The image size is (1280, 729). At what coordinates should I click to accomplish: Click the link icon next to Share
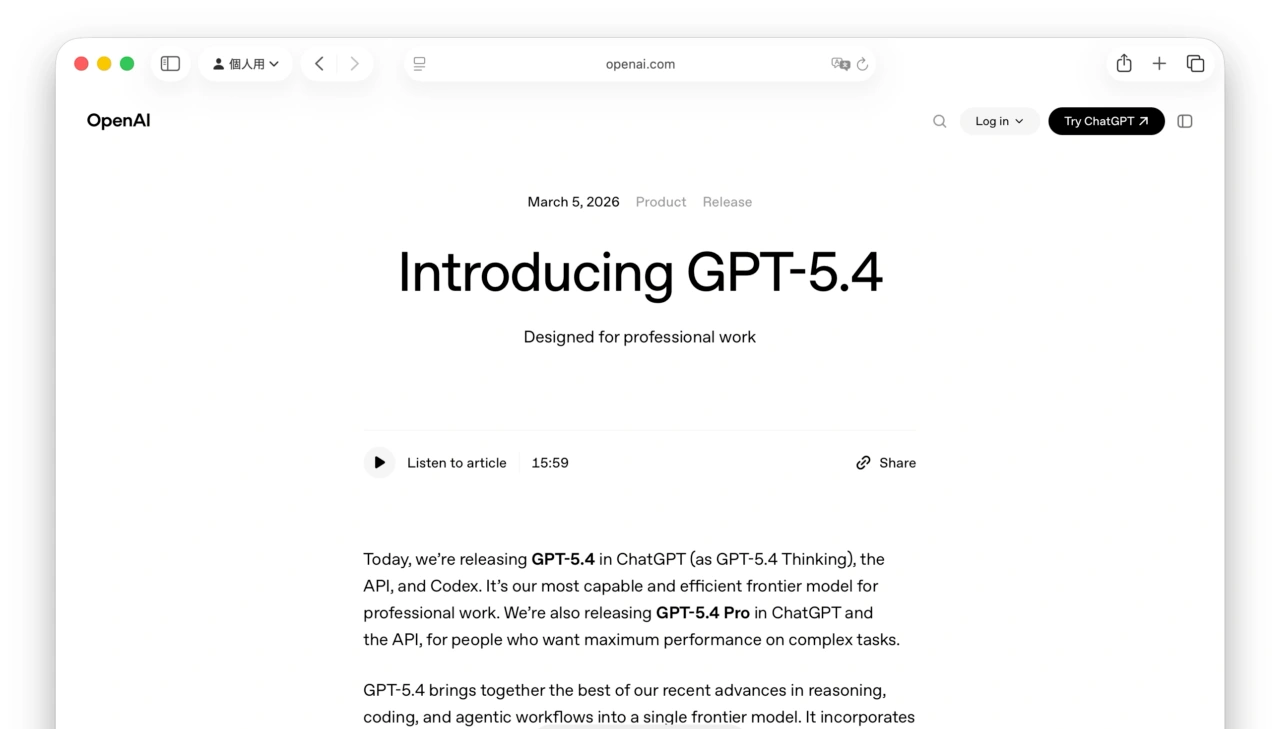pyautogui.click(x=863, y=462)
